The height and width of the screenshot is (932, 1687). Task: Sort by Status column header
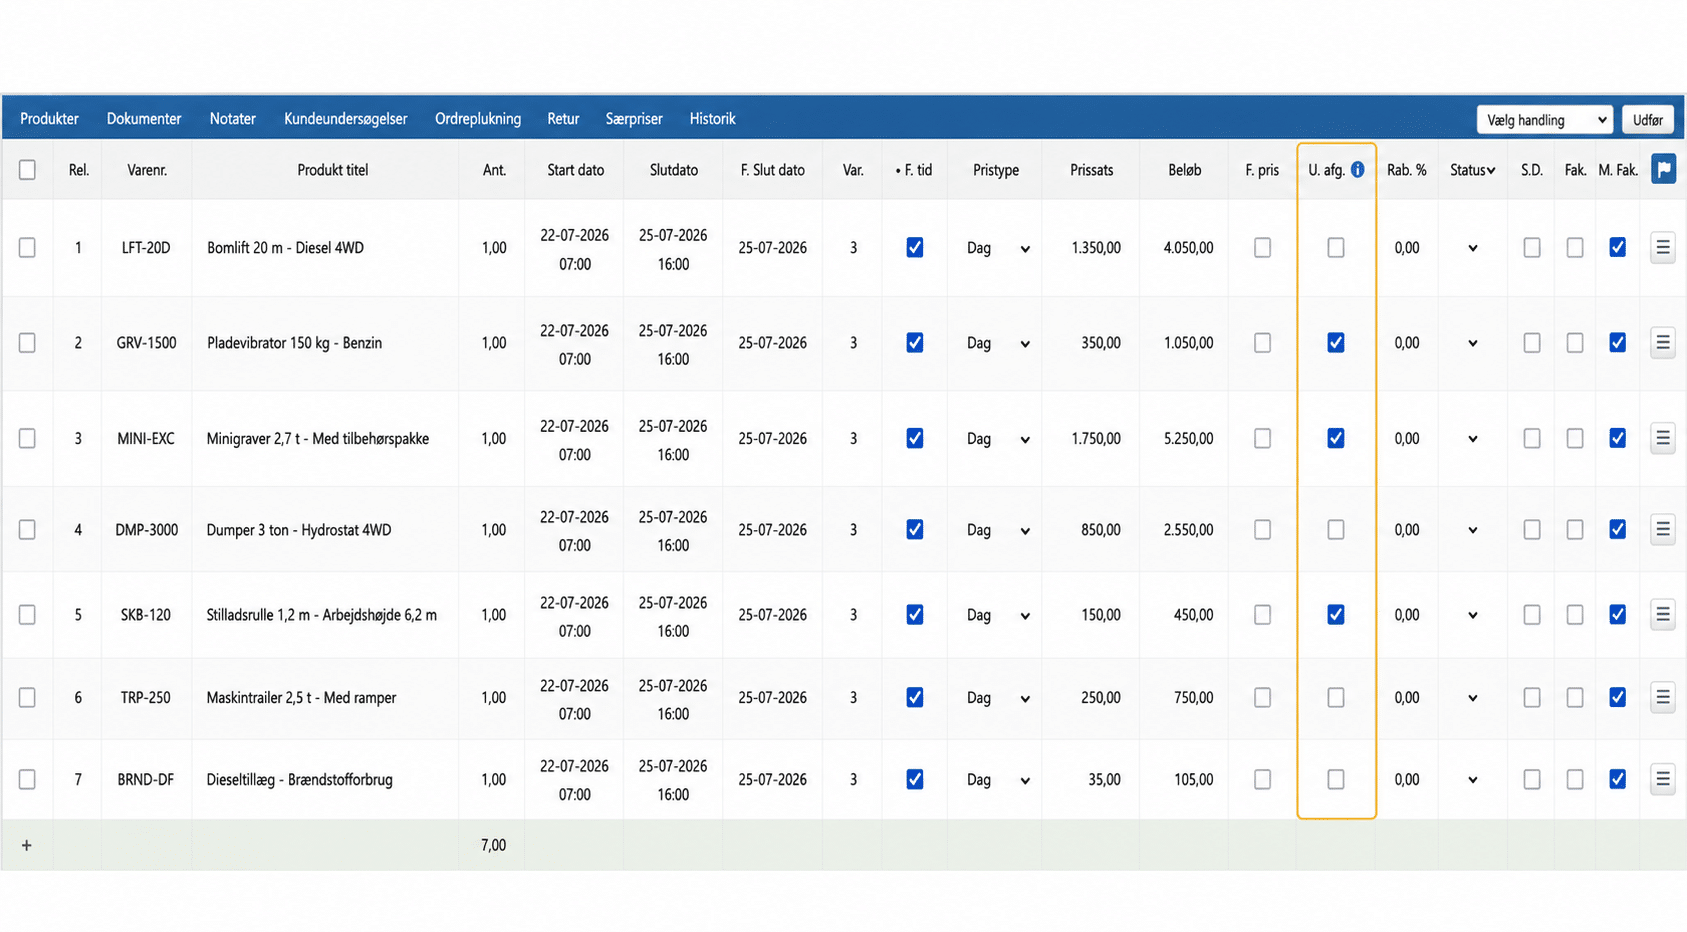1472,170
